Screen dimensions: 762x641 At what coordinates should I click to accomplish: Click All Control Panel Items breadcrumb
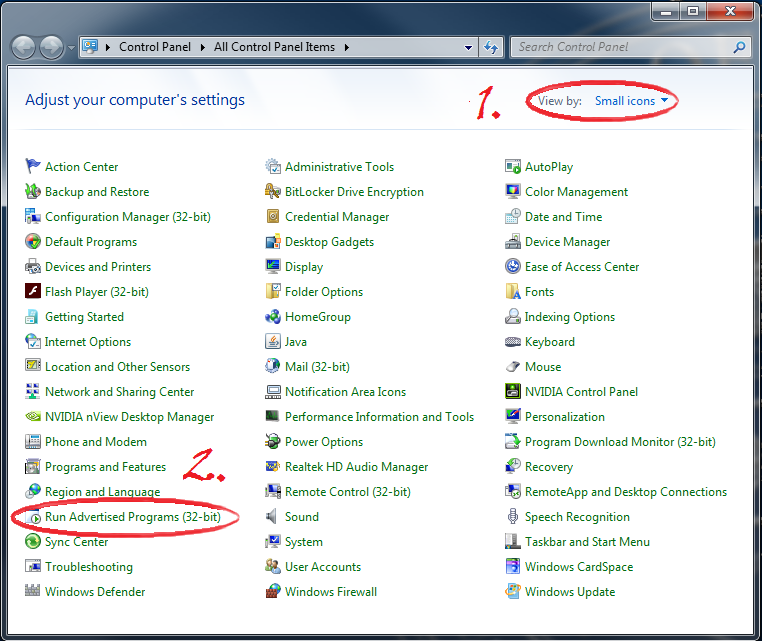pyautogui.click(x=275, y=47)
